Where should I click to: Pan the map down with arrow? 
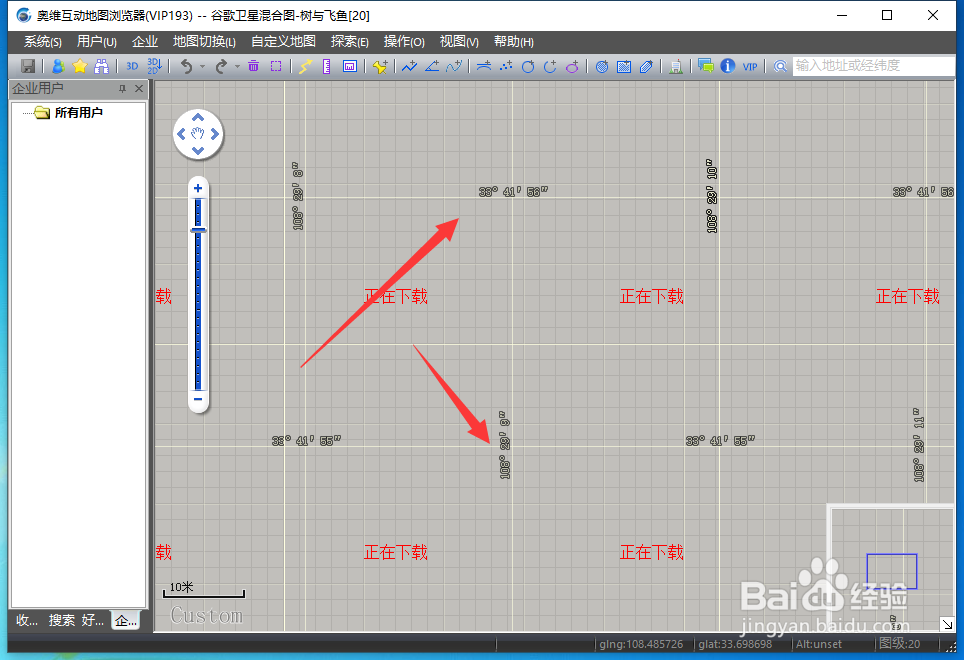[198, 151]
